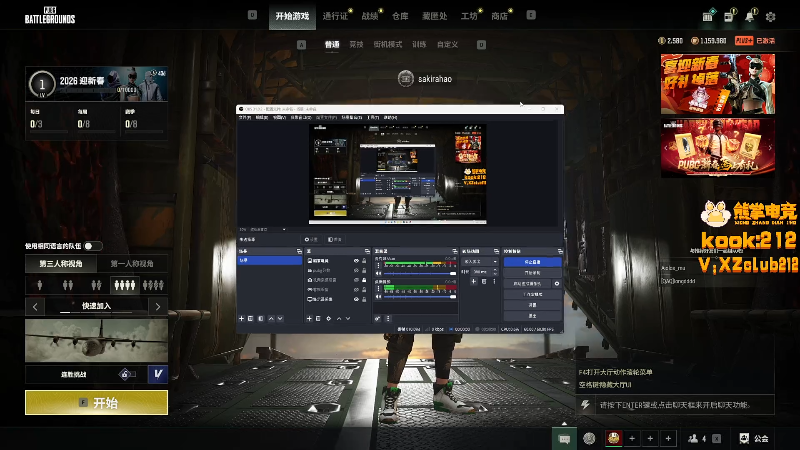This screenshot has width=800, height=450.
Task: Toggle lock on first OBS source row
Action: [x=364, y=261]
